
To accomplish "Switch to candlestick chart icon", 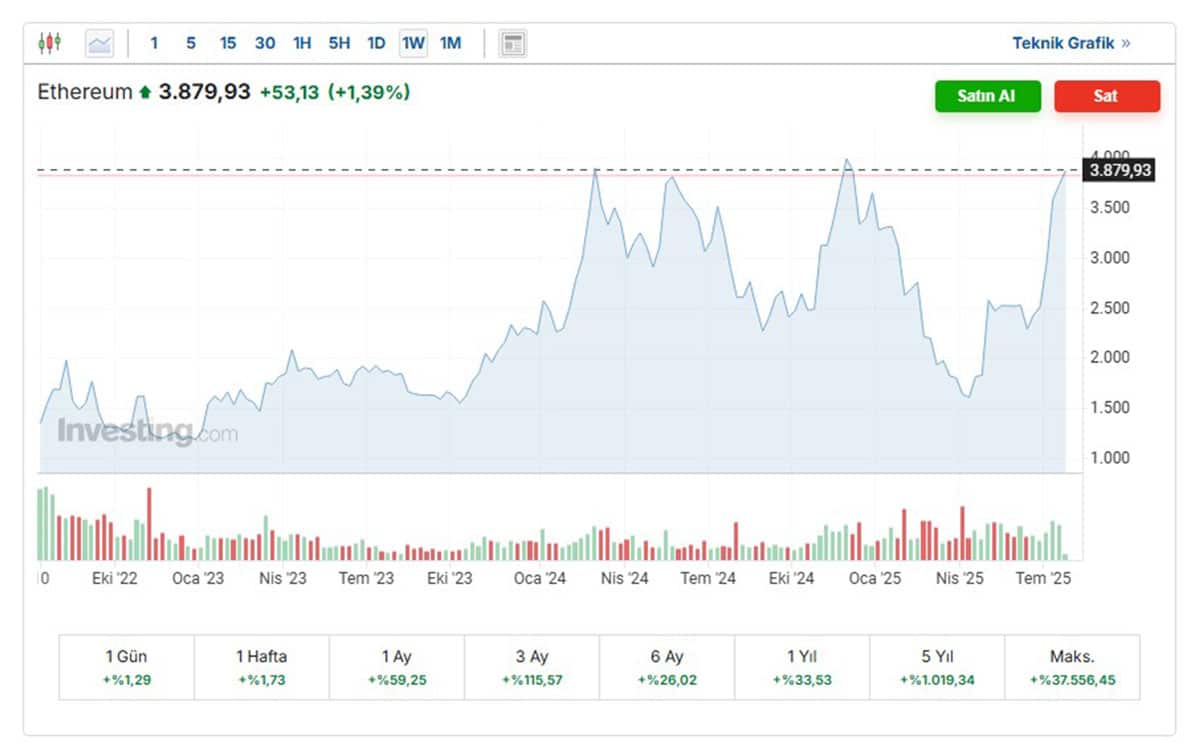I will 50,43.
